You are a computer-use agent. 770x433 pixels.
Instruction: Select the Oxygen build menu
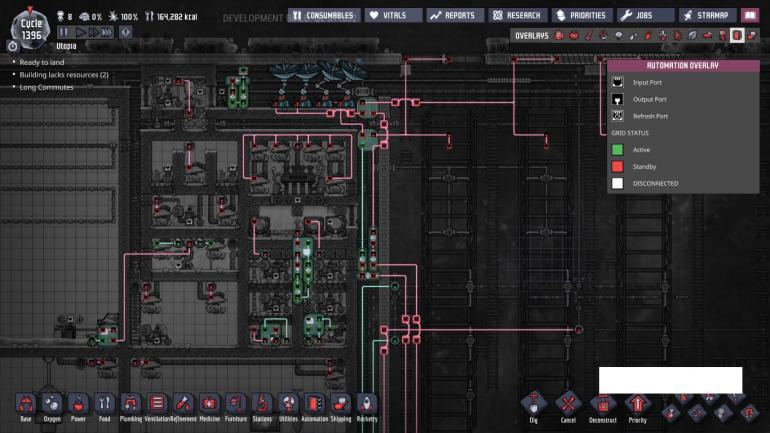click(52, 406)
